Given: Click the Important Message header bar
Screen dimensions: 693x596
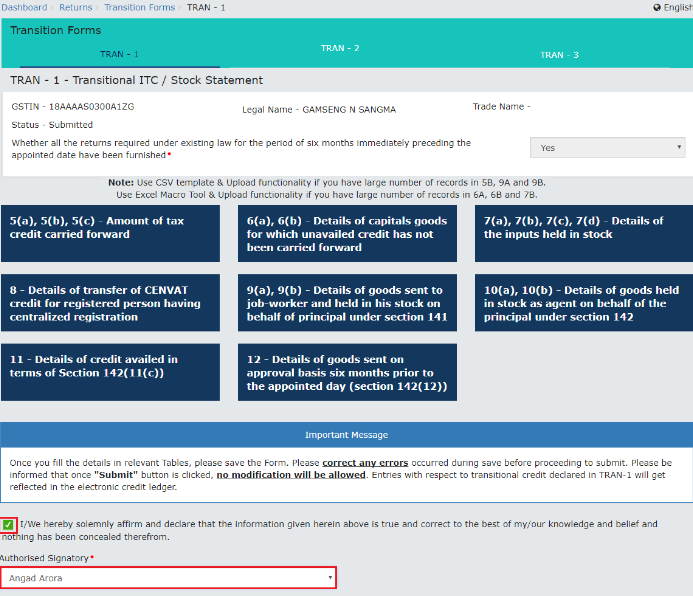Looking at the screenshot, I should click(346, 435).
